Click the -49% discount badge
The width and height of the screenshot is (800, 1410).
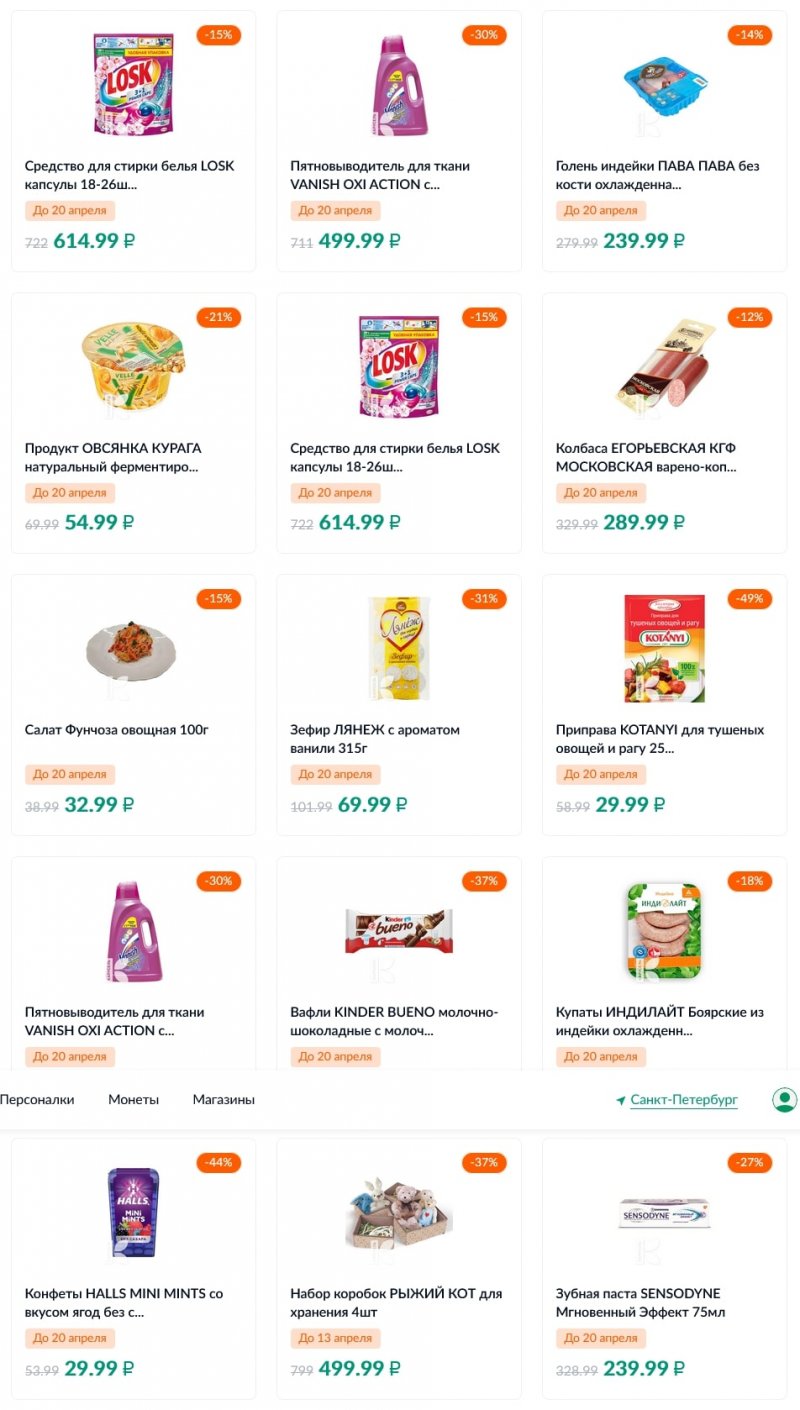pyautogui.click(x=750, y=599)
